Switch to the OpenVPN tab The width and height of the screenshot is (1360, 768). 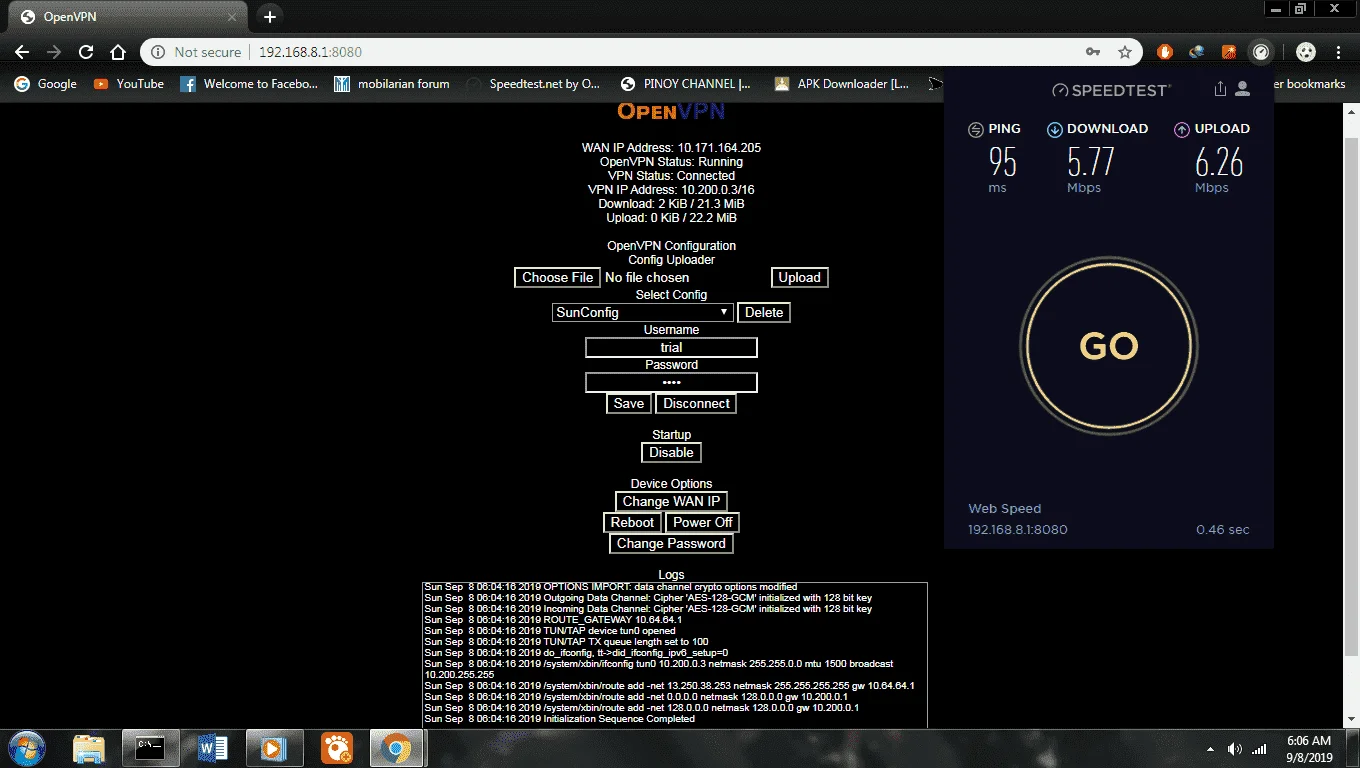[125, 17]
